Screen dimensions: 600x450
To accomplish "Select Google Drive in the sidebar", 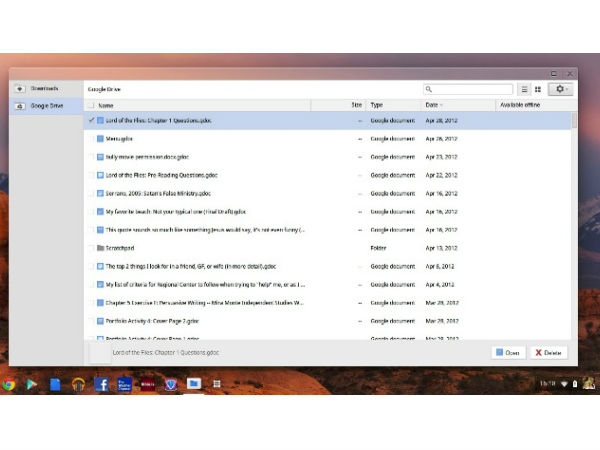I will [46, 104].
